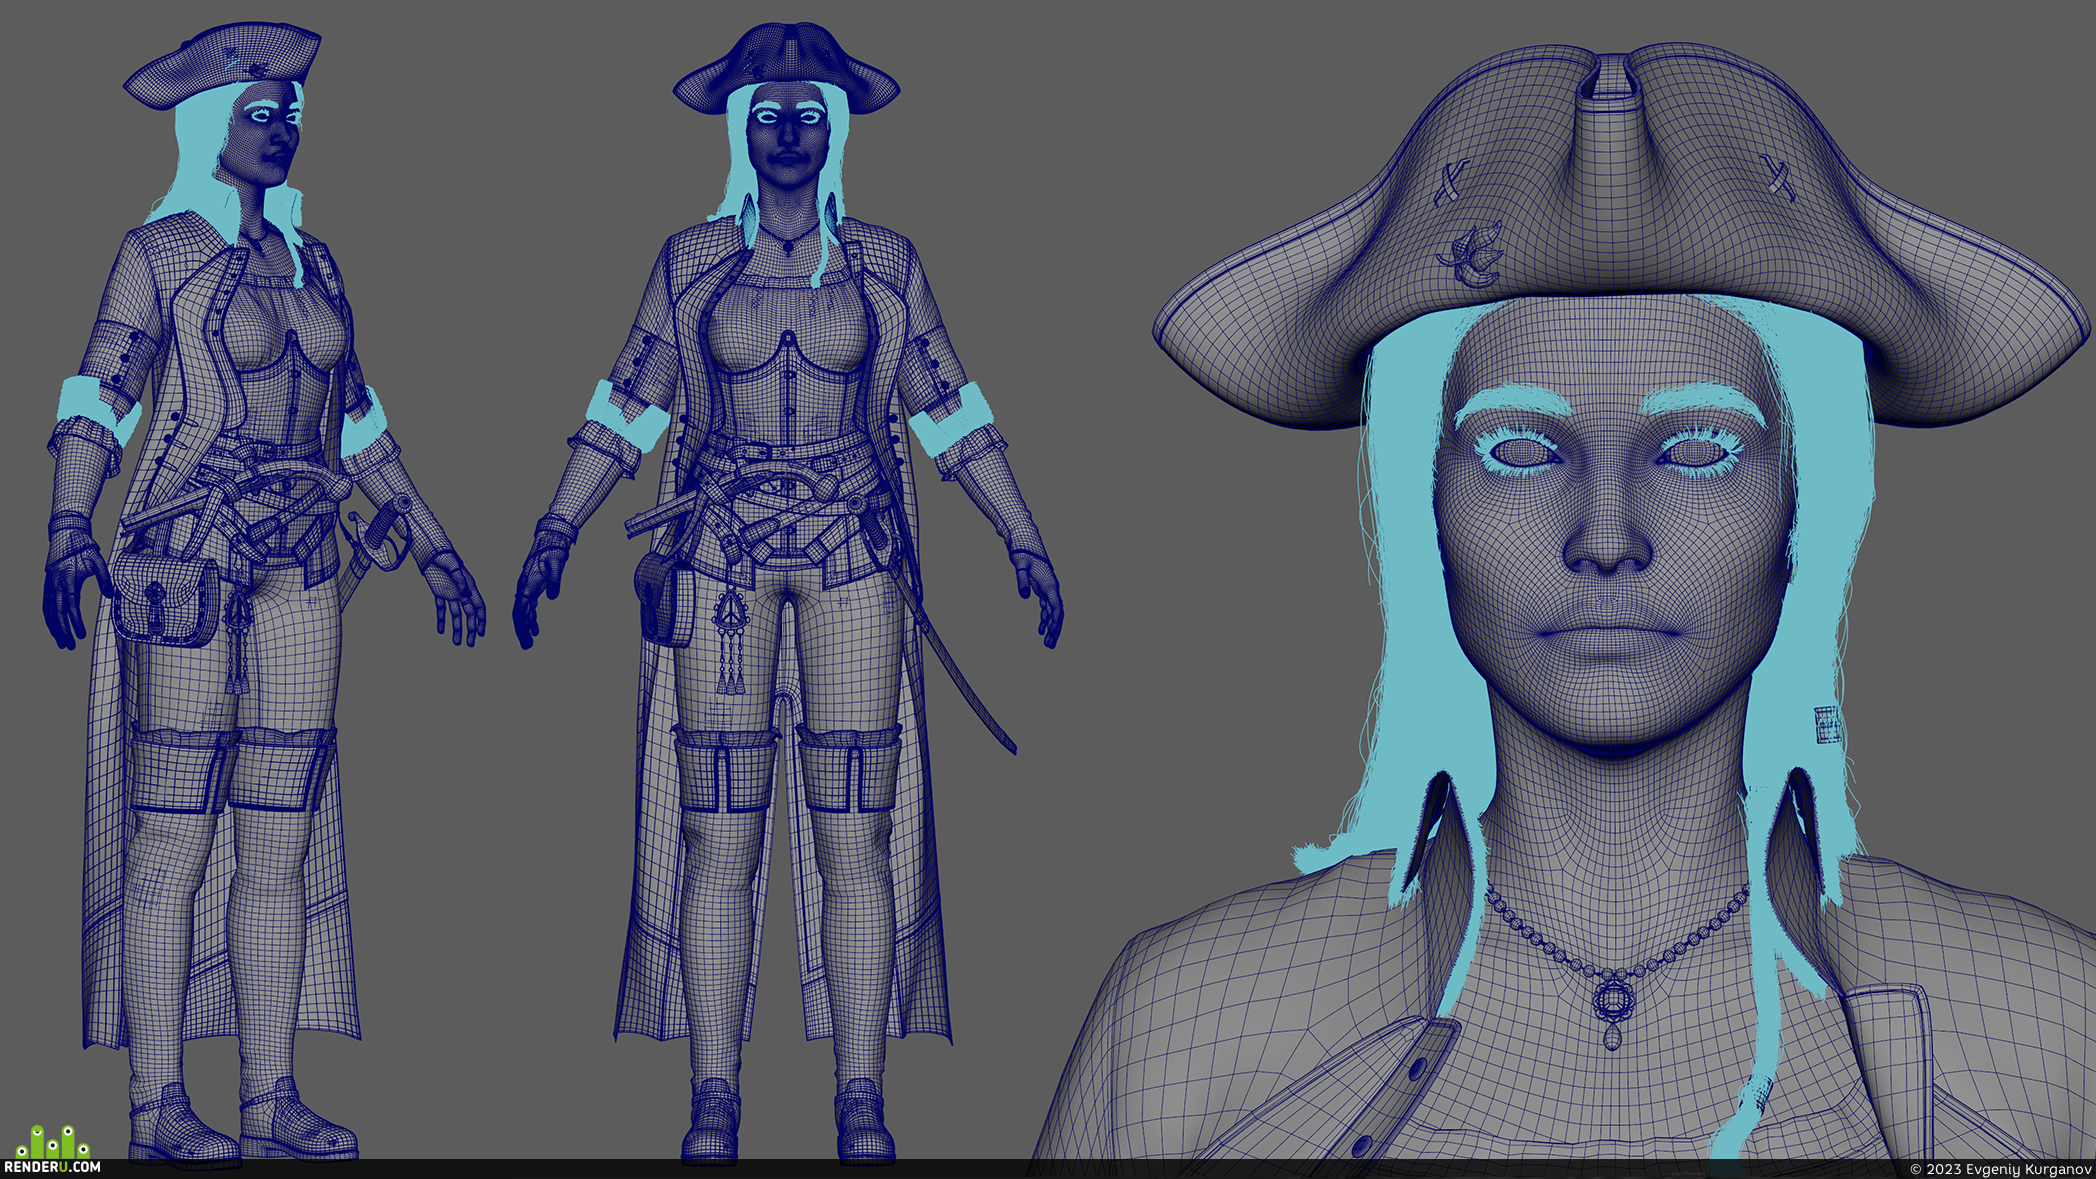Click the belt pouch on the three-quarter view figure
2096x1179 pixels.
[x=166, y=600]
